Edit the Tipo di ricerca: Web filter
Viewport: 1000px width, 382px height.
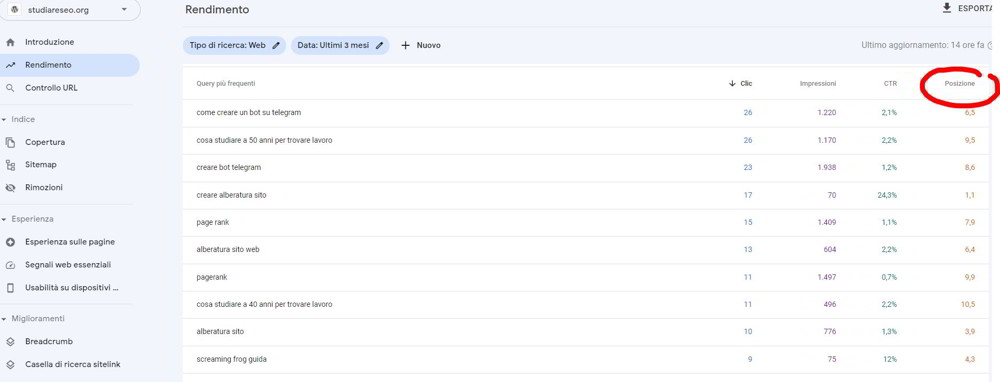click(235, 45)
